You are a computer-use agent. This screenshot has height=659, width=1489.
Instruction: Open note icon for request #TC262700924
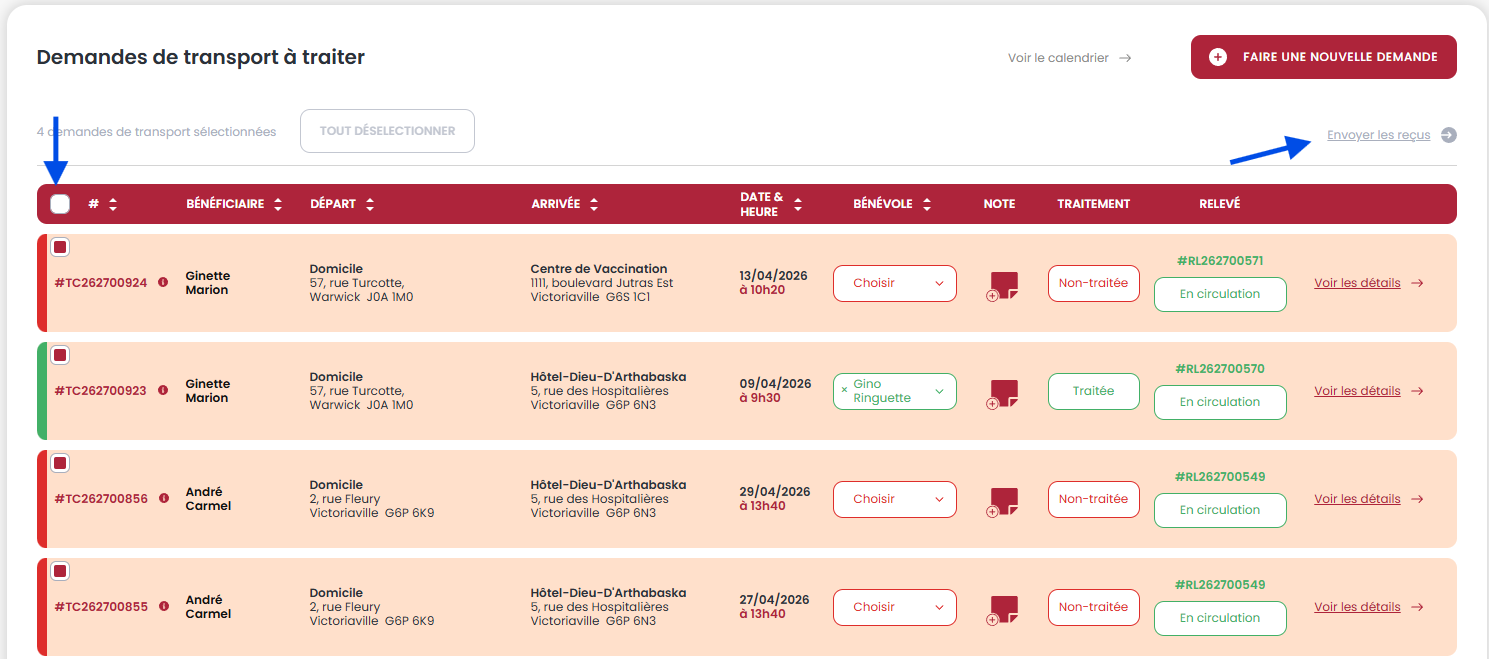coord(1002,285)
